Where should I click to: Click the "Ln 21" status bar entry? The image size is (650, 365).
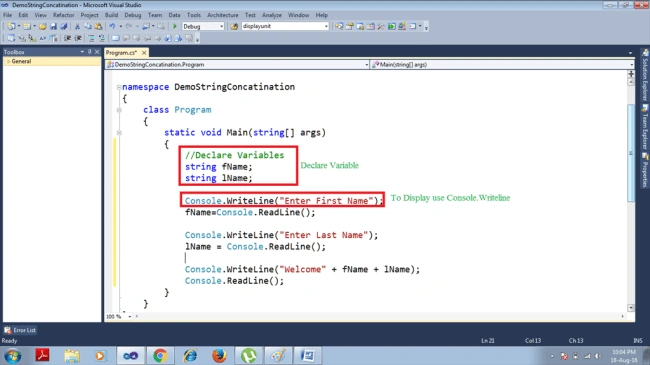488,341
